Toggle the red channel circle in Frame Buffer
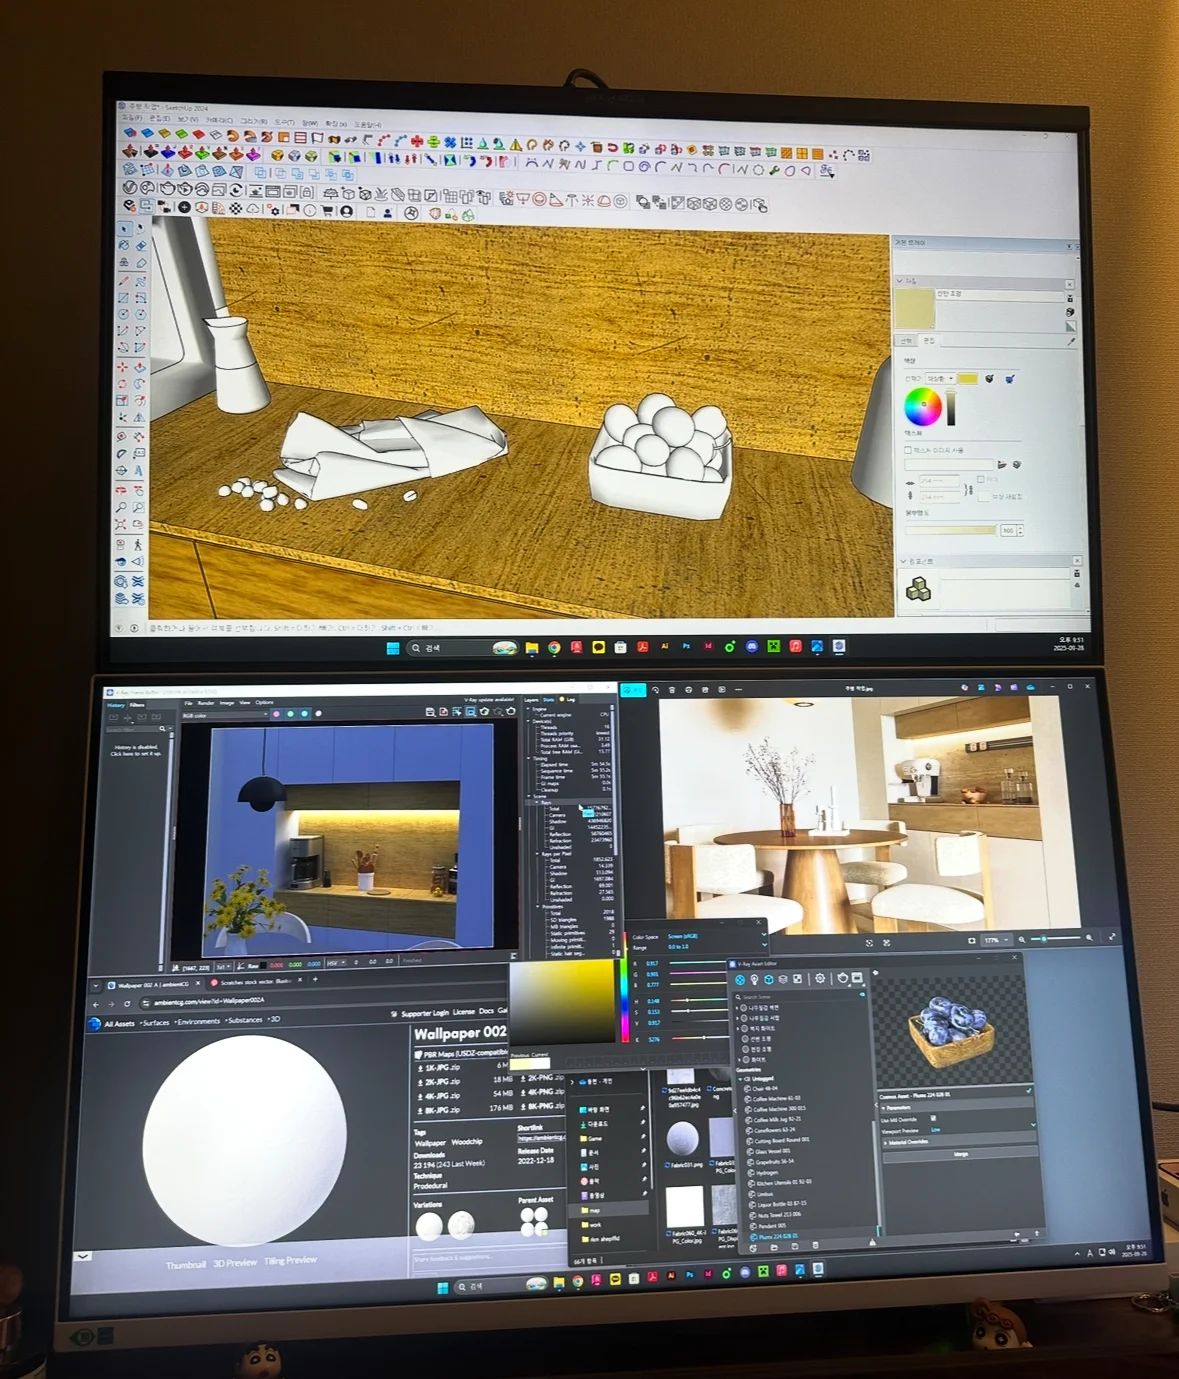 pyautogui.click(x=276, y=714)
